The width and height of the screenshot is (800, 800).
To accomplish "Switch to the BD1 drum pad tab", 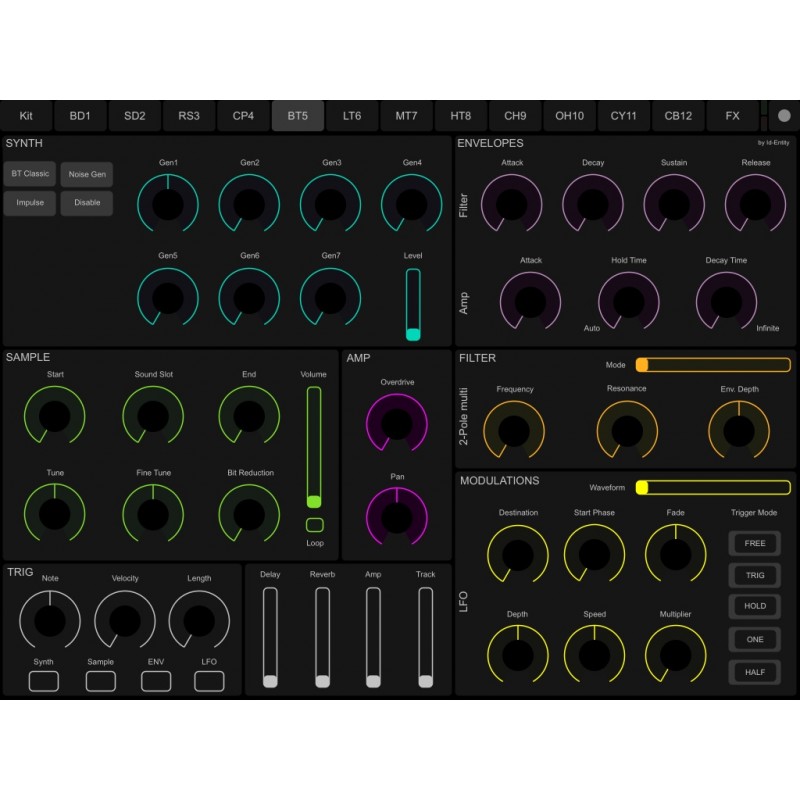I will coord(80,115).
